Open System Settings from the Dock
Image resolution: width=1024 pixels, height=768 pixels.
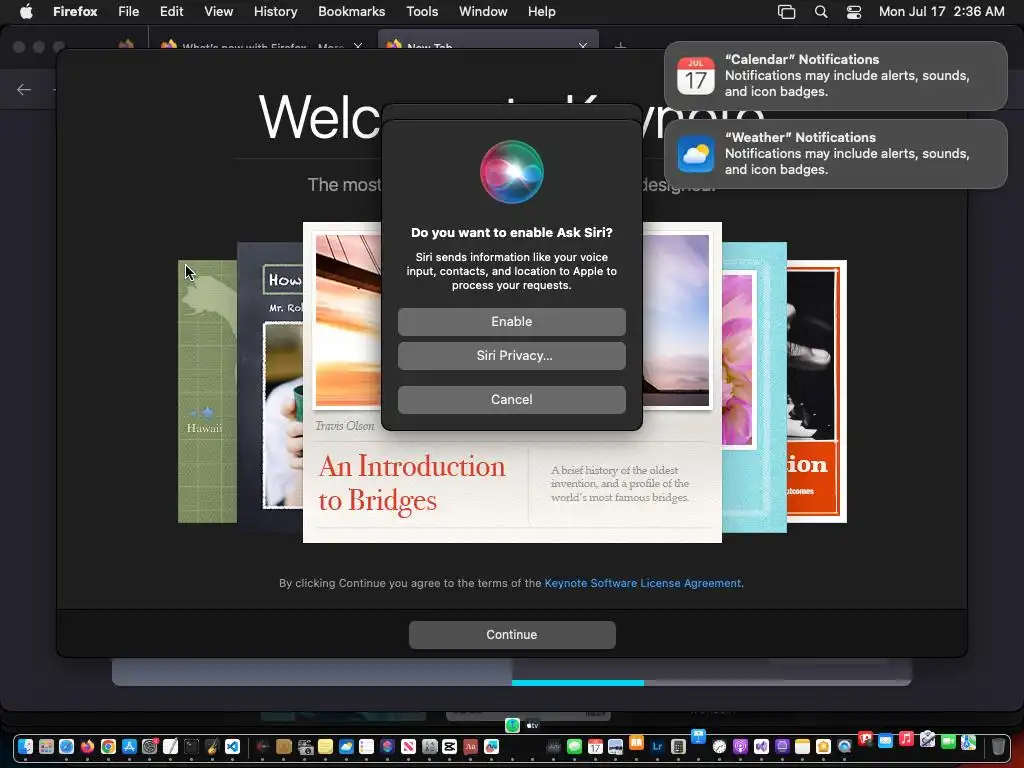coord(150,746)
